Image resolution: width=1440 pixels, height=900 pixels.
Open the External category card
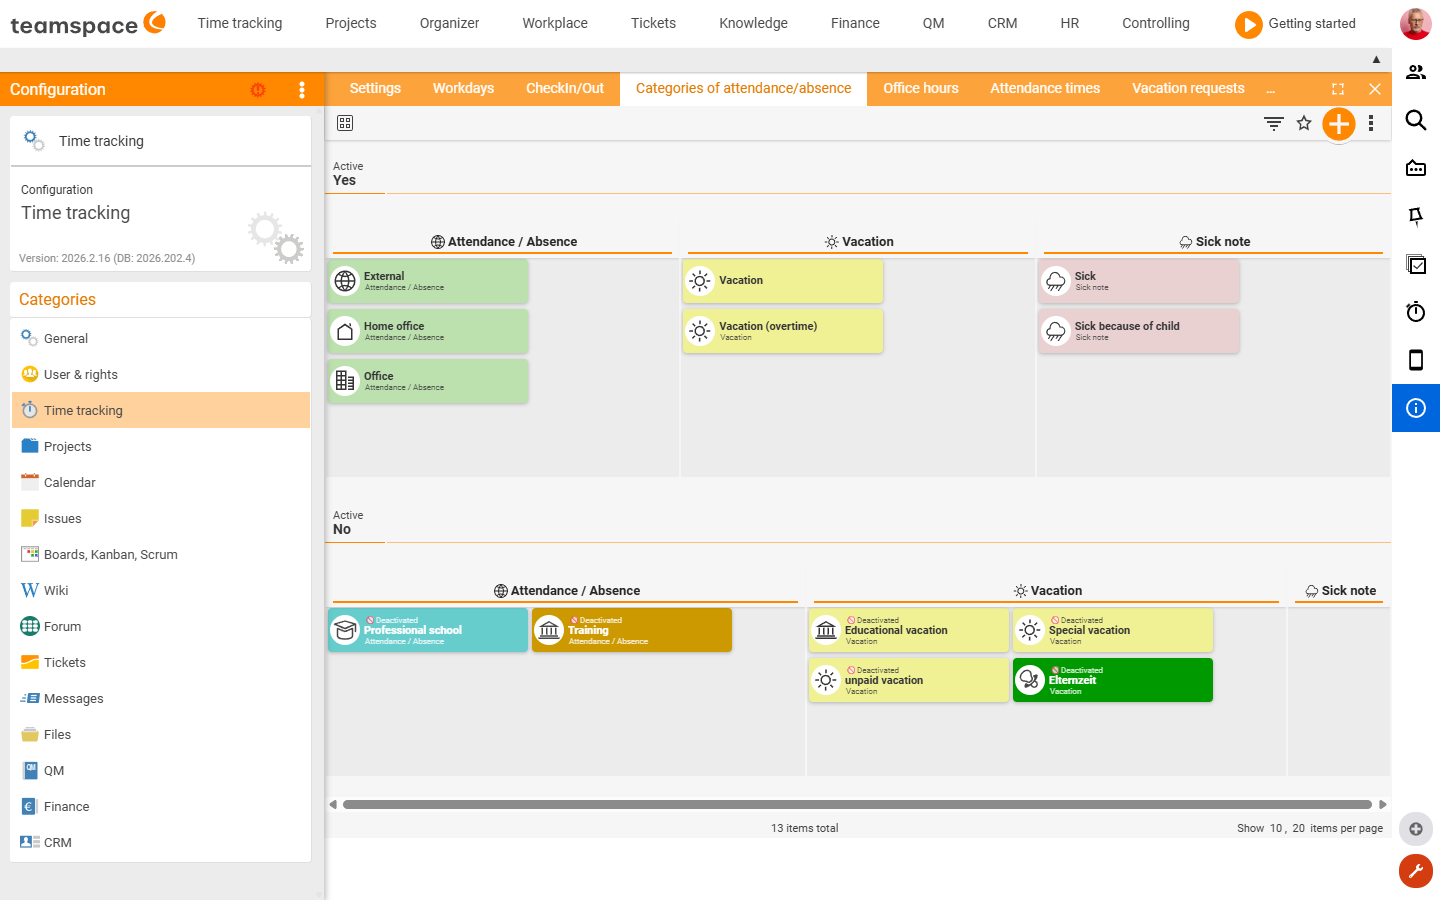point(428,281)
